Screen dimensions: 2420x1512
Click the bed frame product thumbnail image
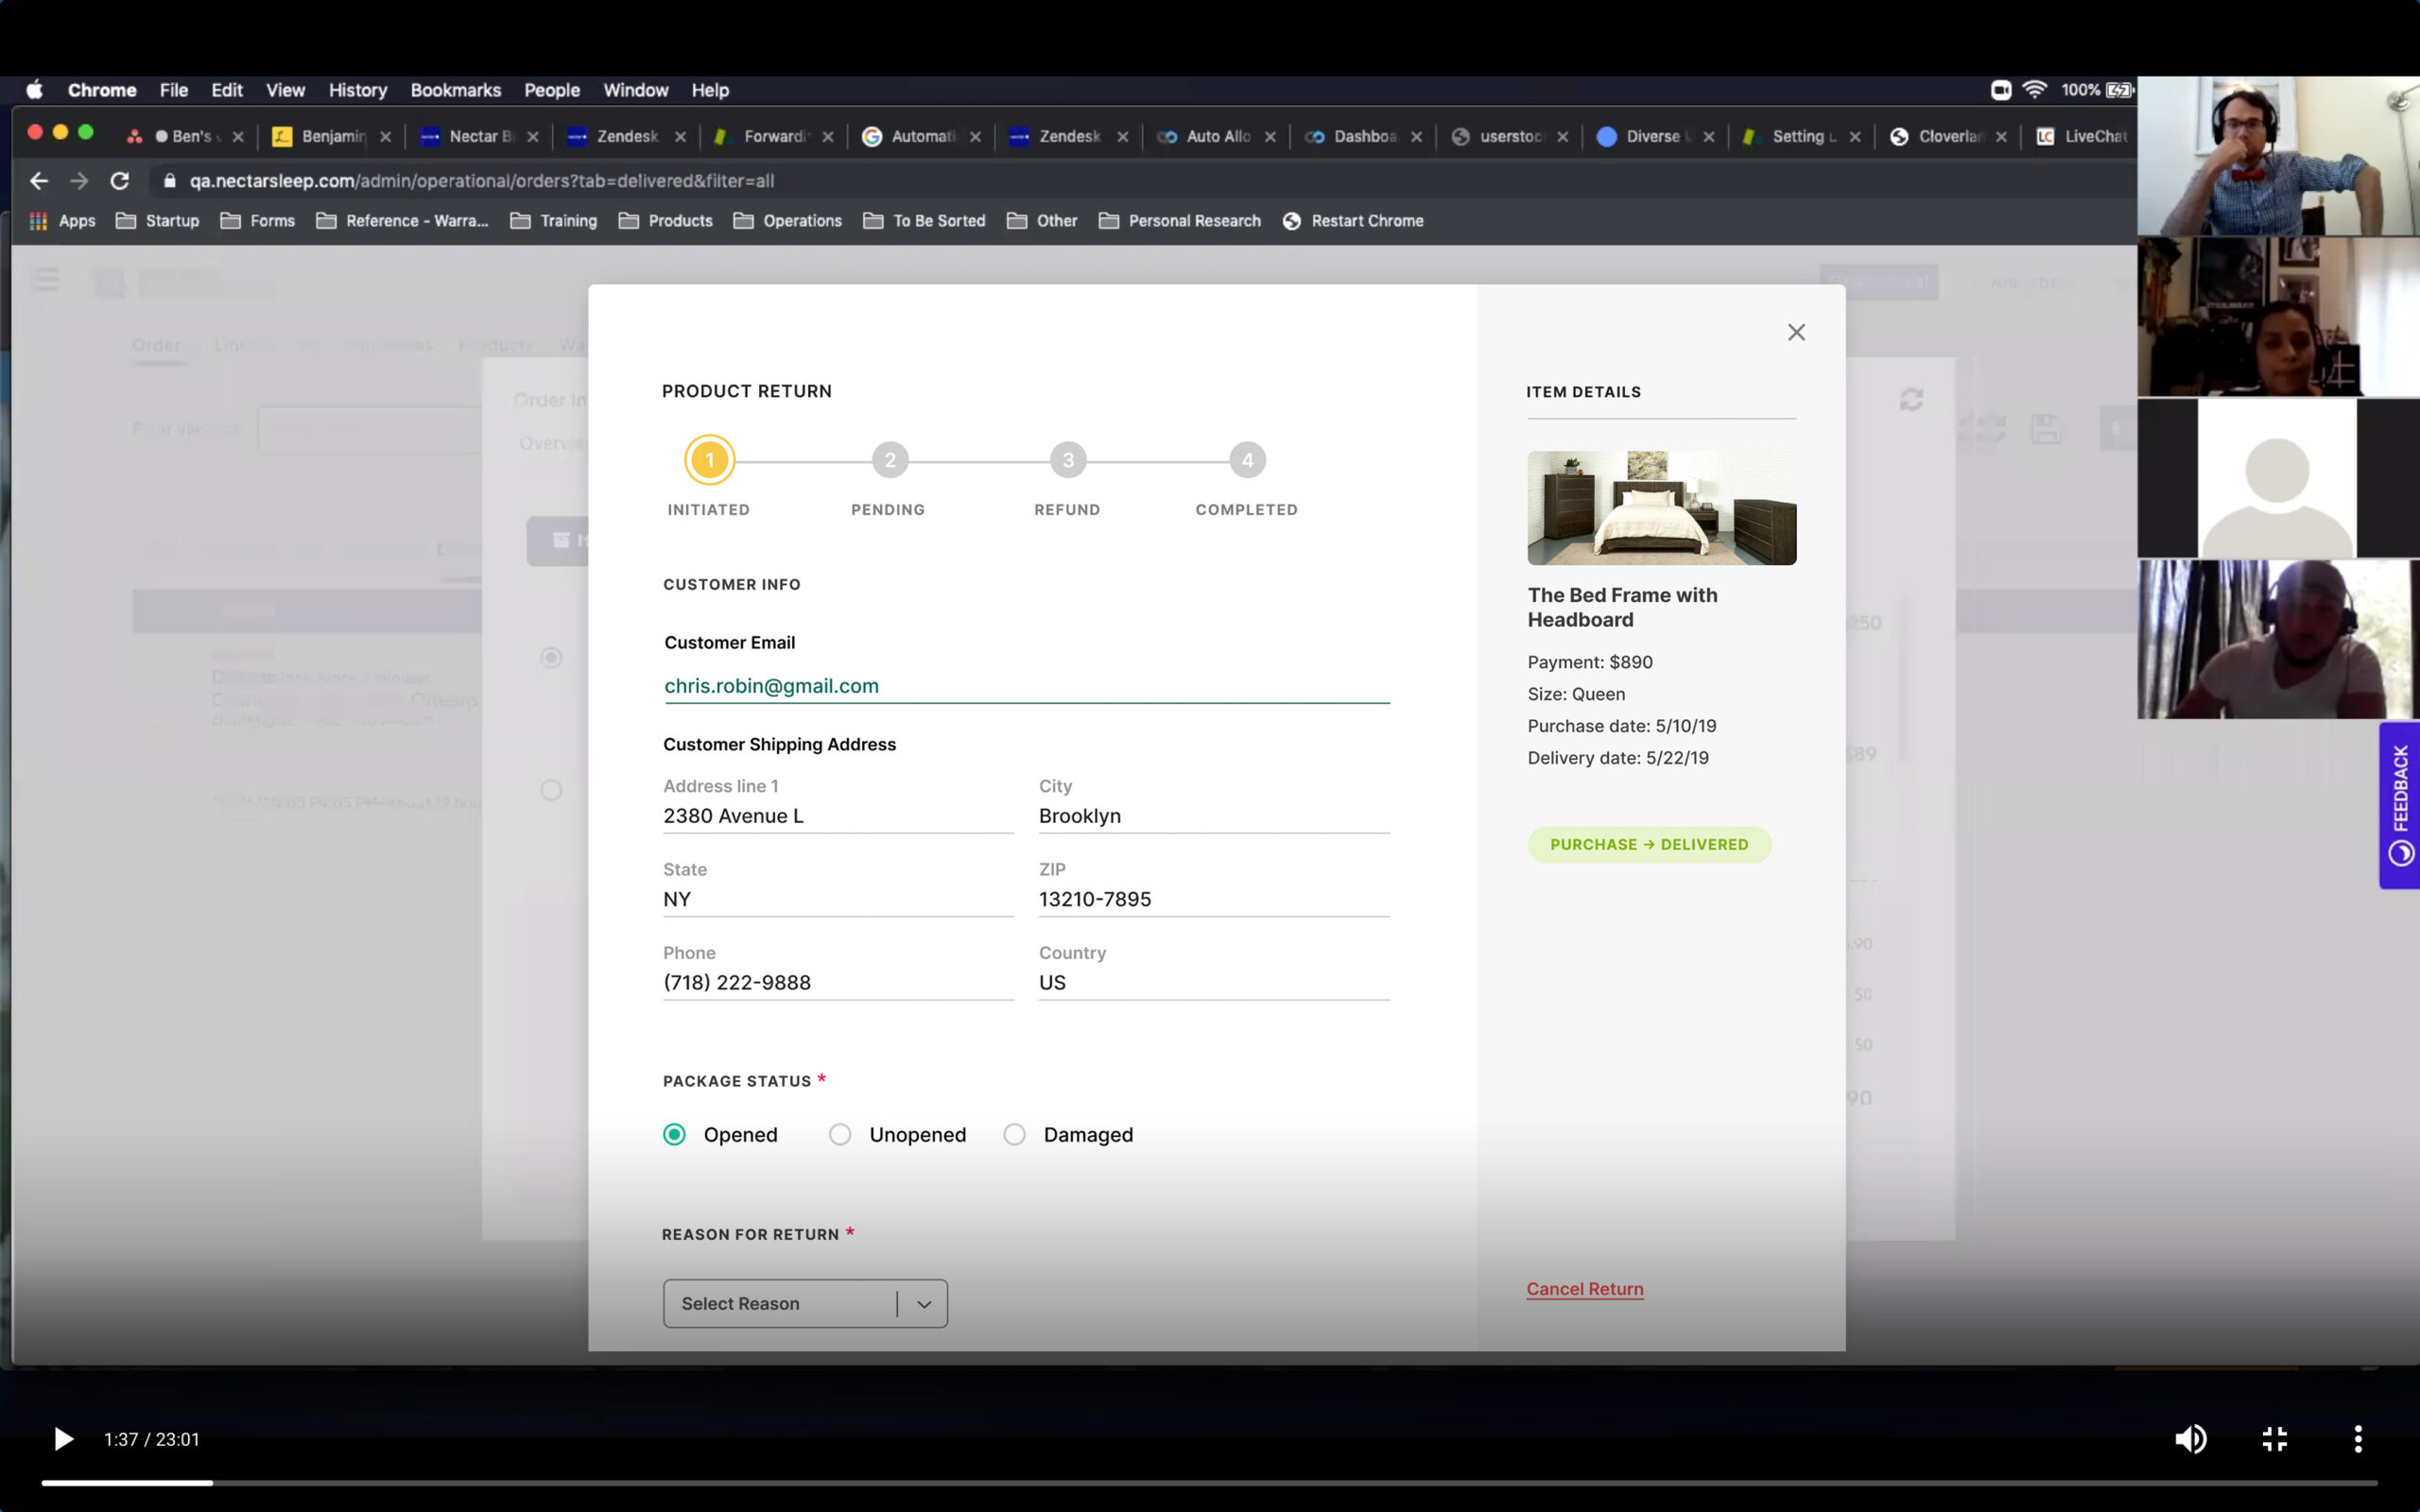[x=1659, y=507]
